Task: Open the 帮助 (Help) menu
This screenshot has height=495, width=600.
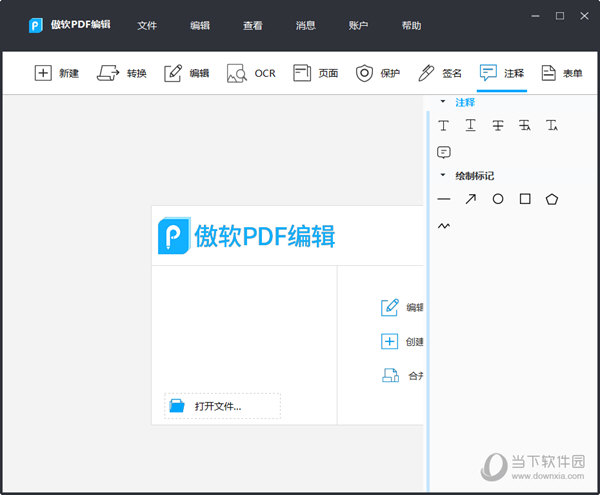Action: 411,25
